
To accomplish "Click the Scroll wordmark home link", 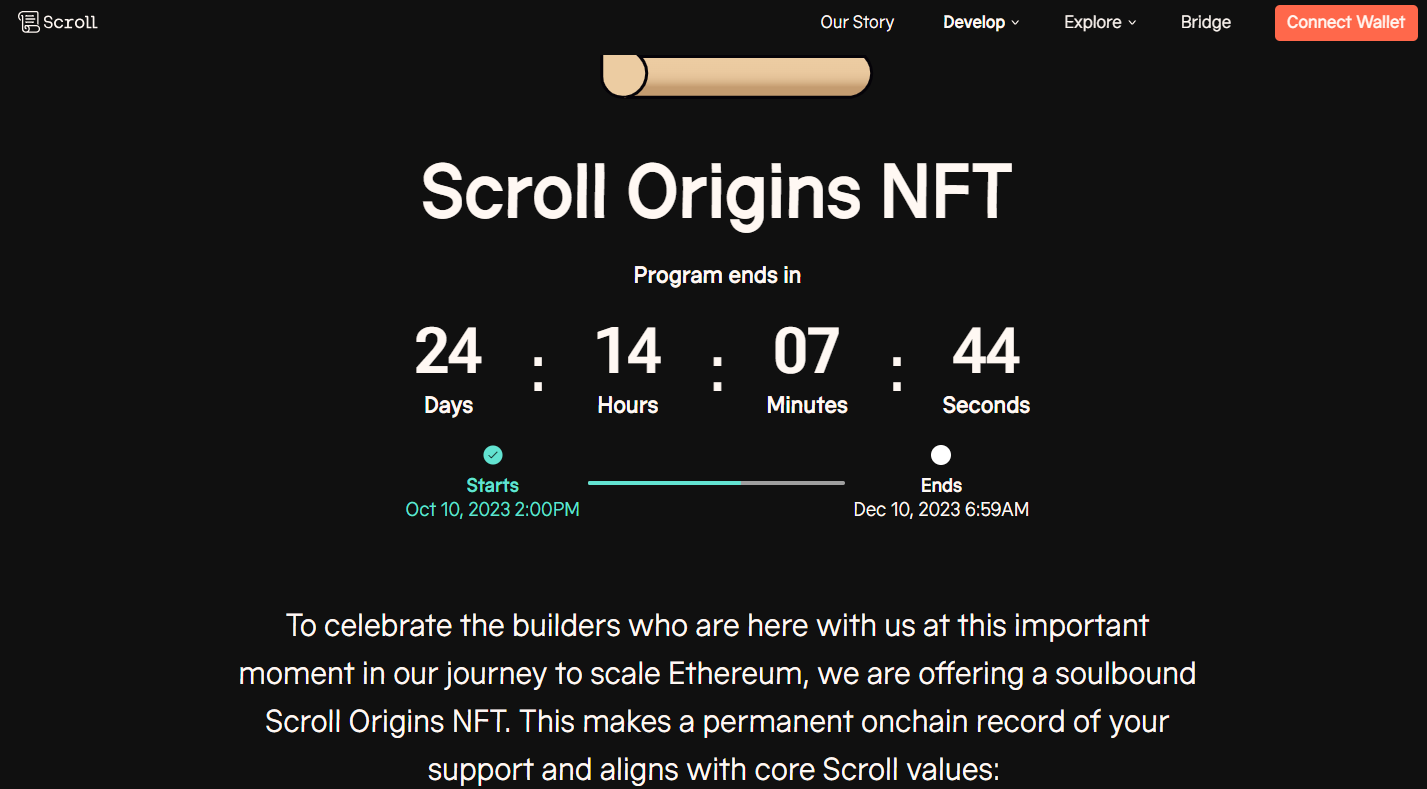I will click(70, 22).
